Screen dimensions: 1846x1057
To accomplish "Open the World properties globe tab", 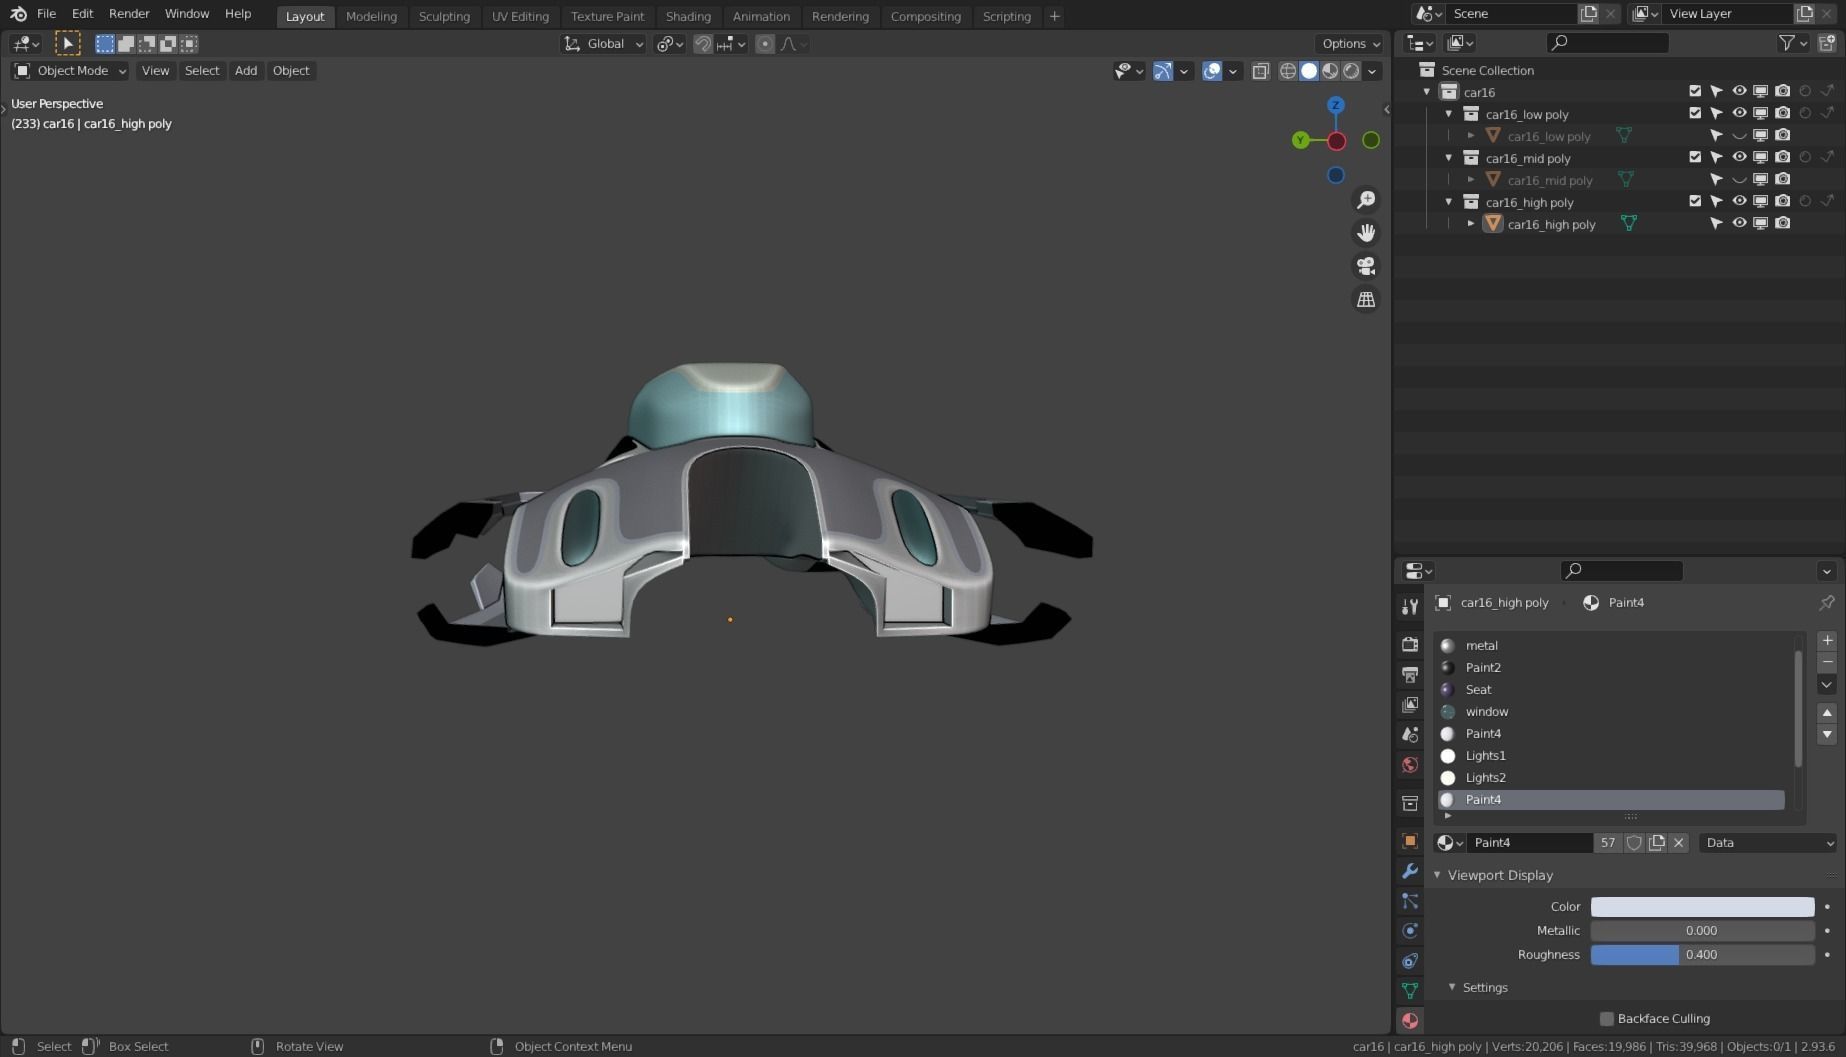I will coord(1410,765).
